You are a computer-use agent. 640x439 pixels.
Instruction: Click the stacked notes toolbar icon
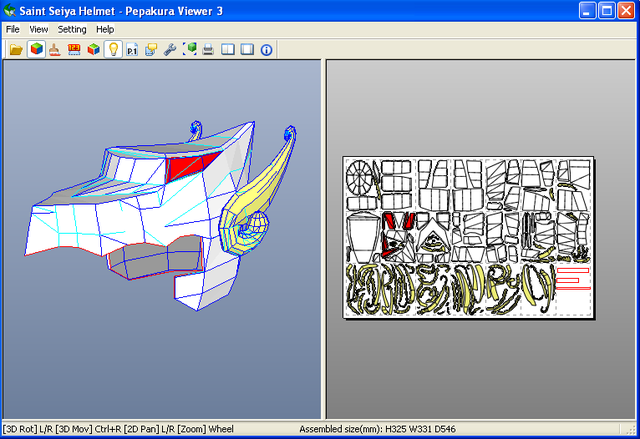(151, 49)
